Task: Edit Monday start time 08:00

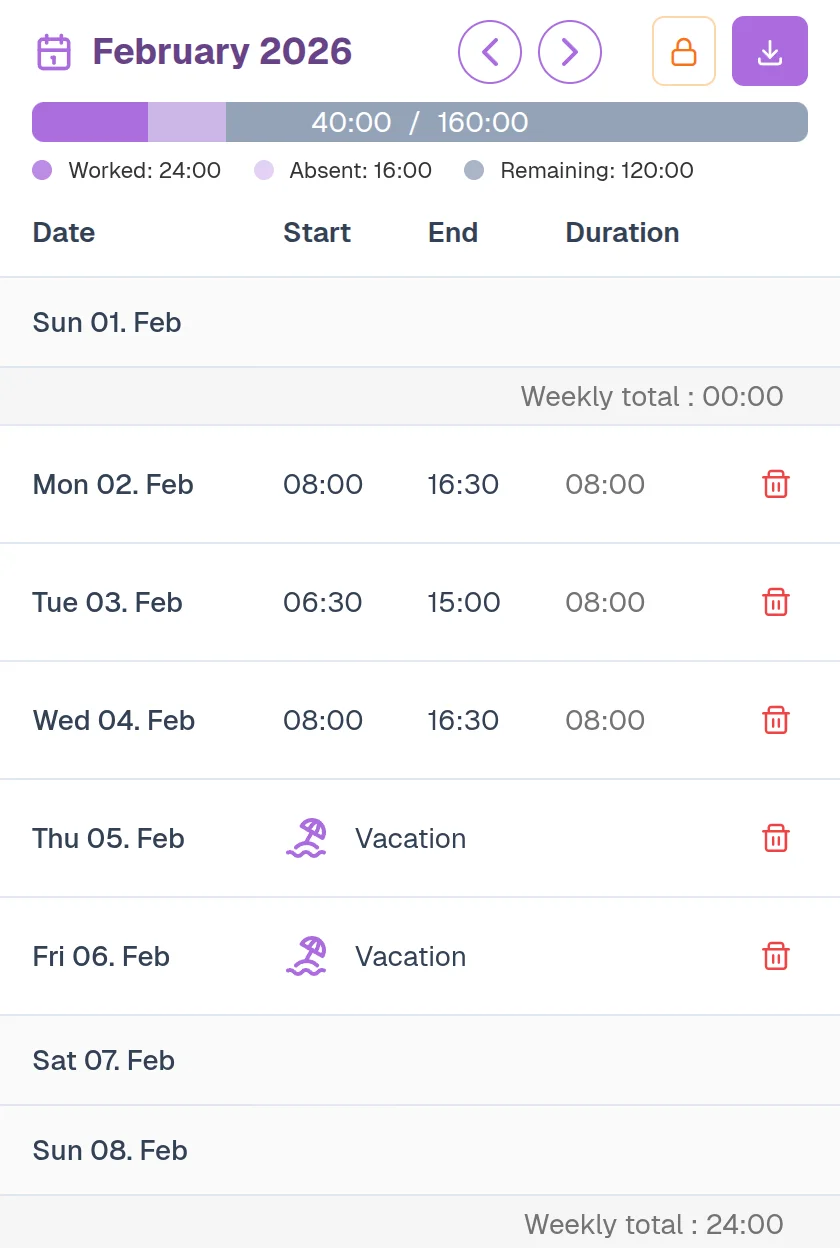Action: 323,485
